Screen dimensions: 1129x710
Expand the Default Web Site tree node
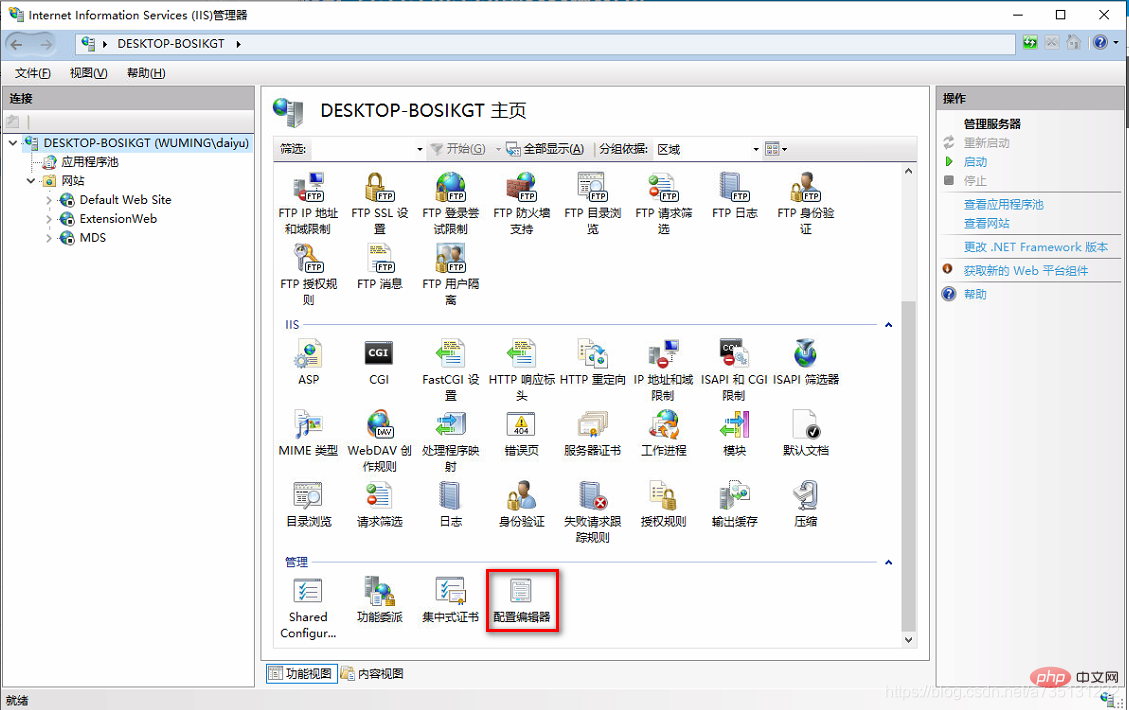[49, 200]
